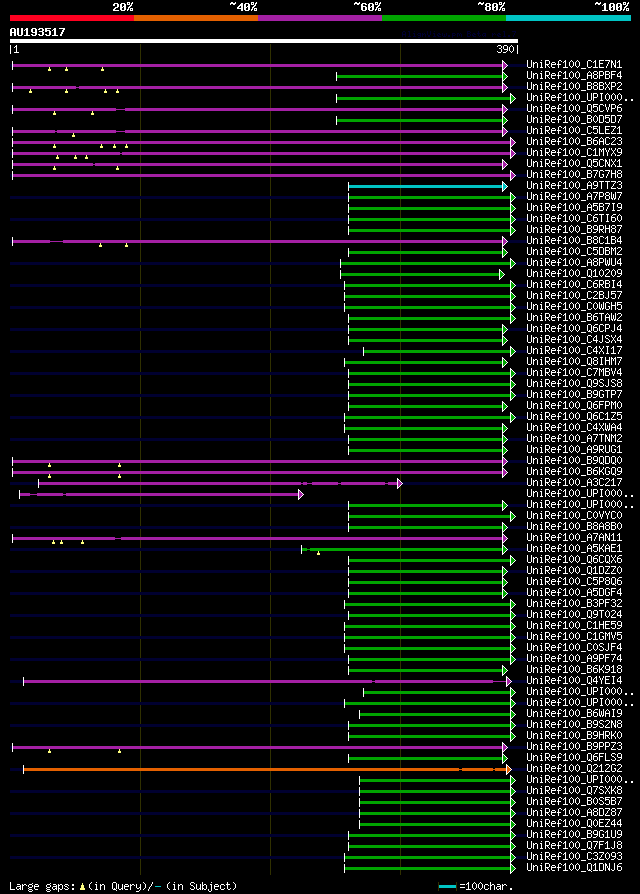Select the UniRef100_C1HE59 label
Viewport: 640px width, 894px height.
(x=574, y=625)
